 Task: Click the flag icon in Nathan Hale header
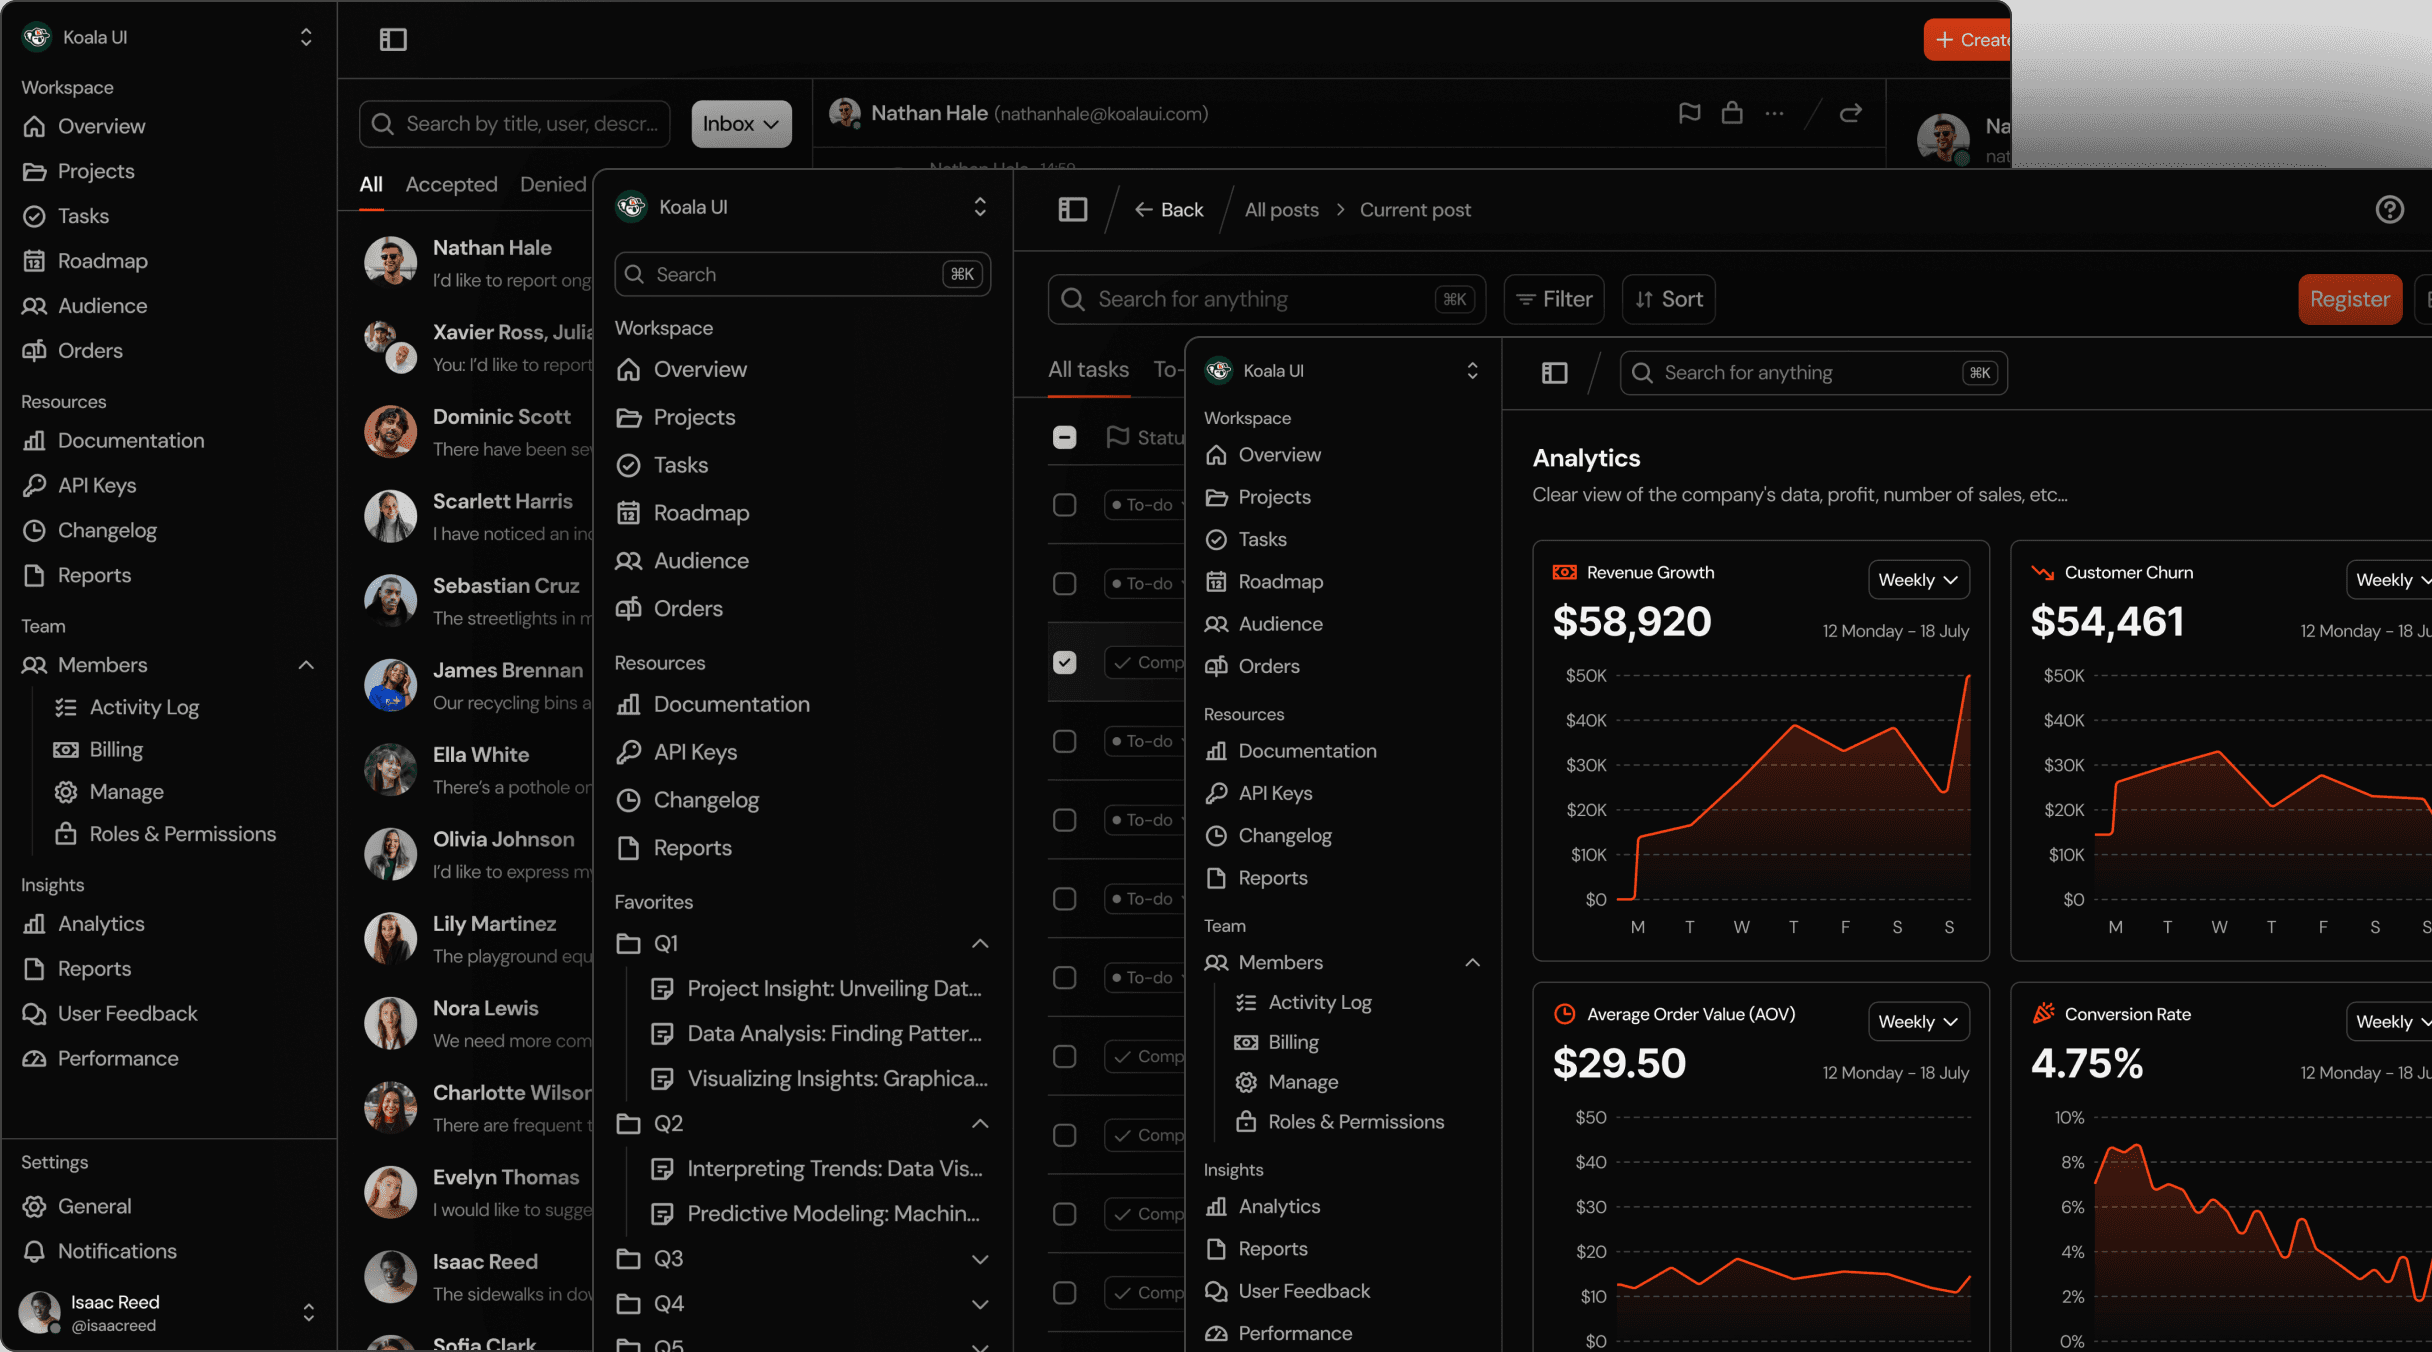point(1689,113)
